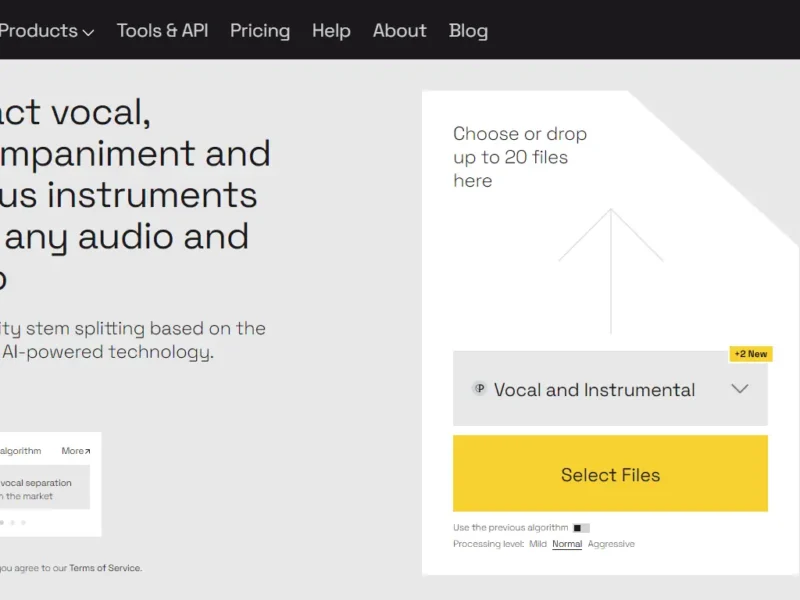Image resolution: width=800 pixels, height=600 pixels.
Task: Select Normal processing level
Action: pyautogui.click(x=567, y=544)
